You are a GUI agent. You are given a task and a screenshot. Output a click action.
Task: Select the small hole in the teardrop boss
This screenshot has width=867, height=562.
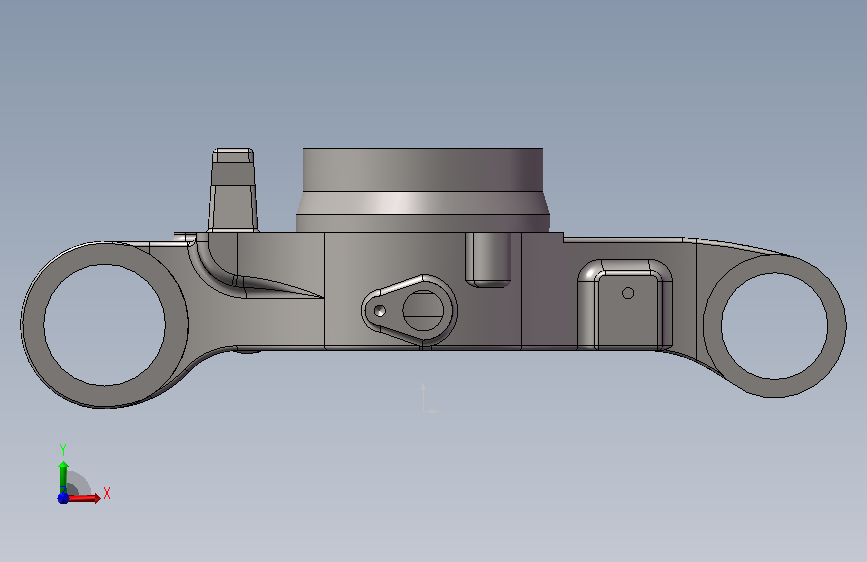(x=379, y=311)
